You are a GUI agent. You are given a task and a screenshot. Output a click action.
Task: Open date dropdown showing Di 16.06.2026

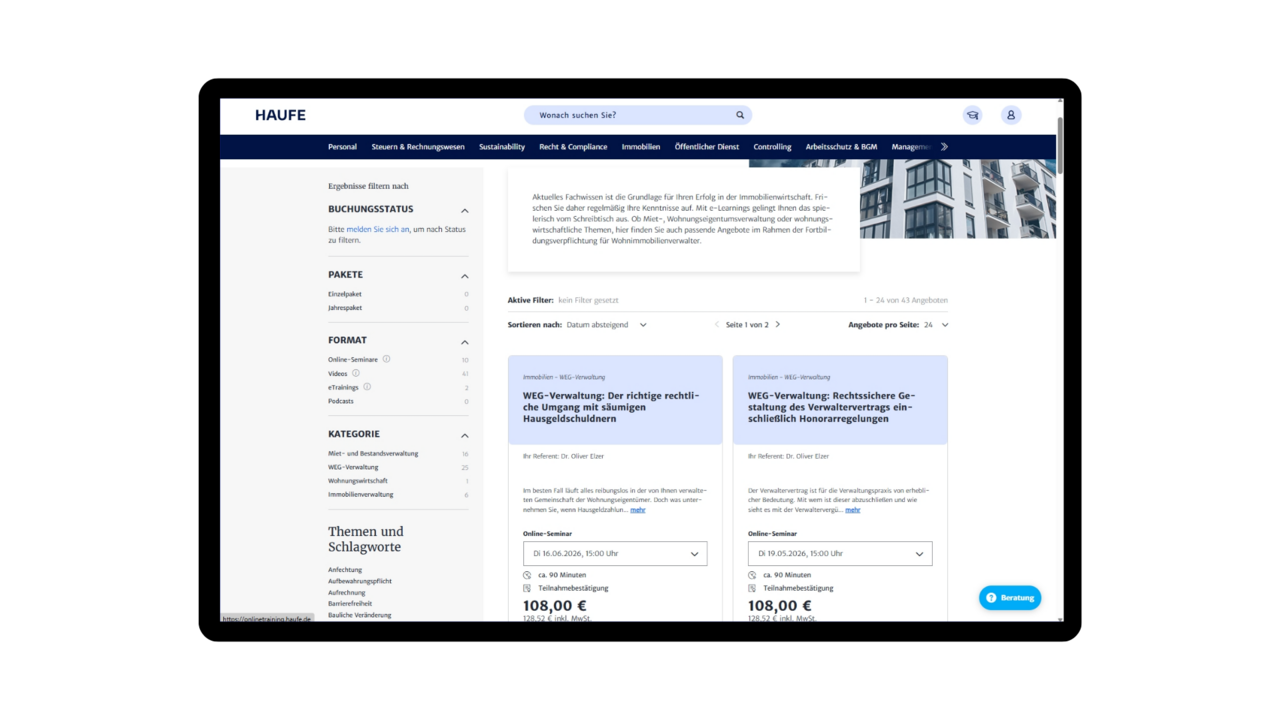[x=614, y=554]
